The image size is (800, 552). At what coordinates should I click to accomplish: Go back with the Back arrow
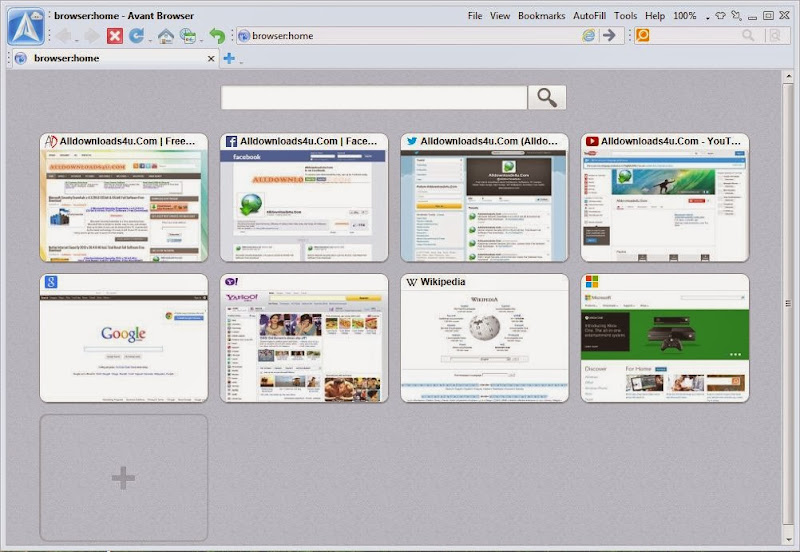(64, 36)
